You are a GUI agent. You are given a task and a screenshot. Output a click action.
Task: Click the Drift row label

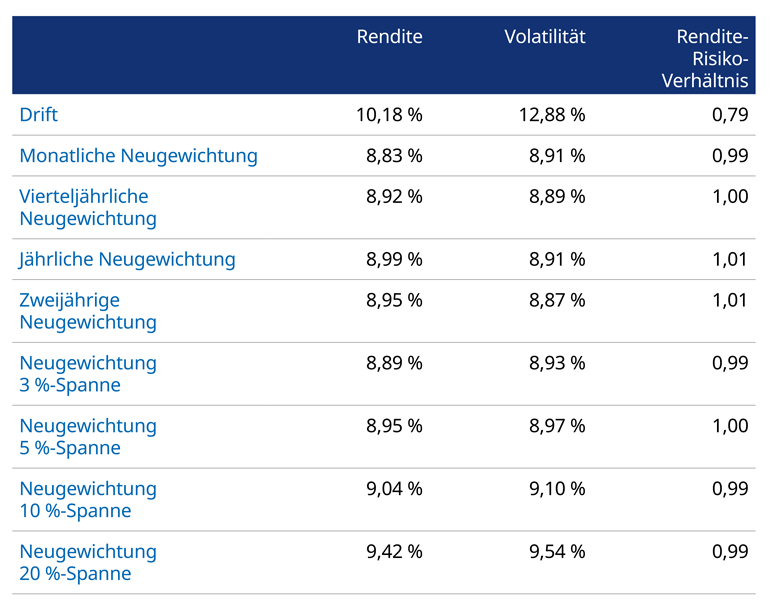(39, 115)
